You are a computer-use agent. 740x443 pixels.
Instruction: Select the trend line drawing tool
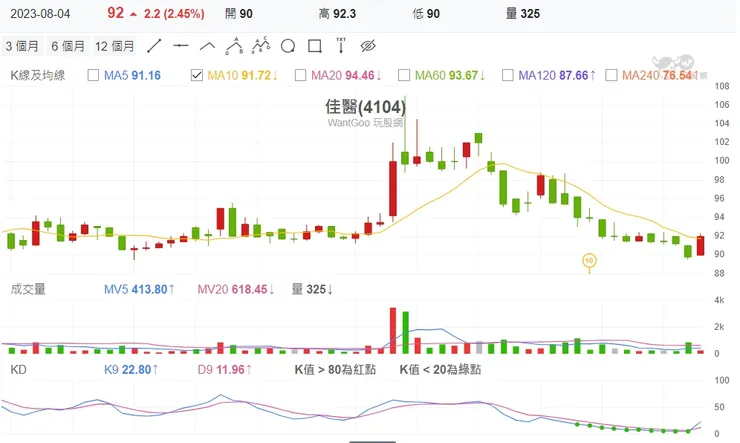(154, 46)
